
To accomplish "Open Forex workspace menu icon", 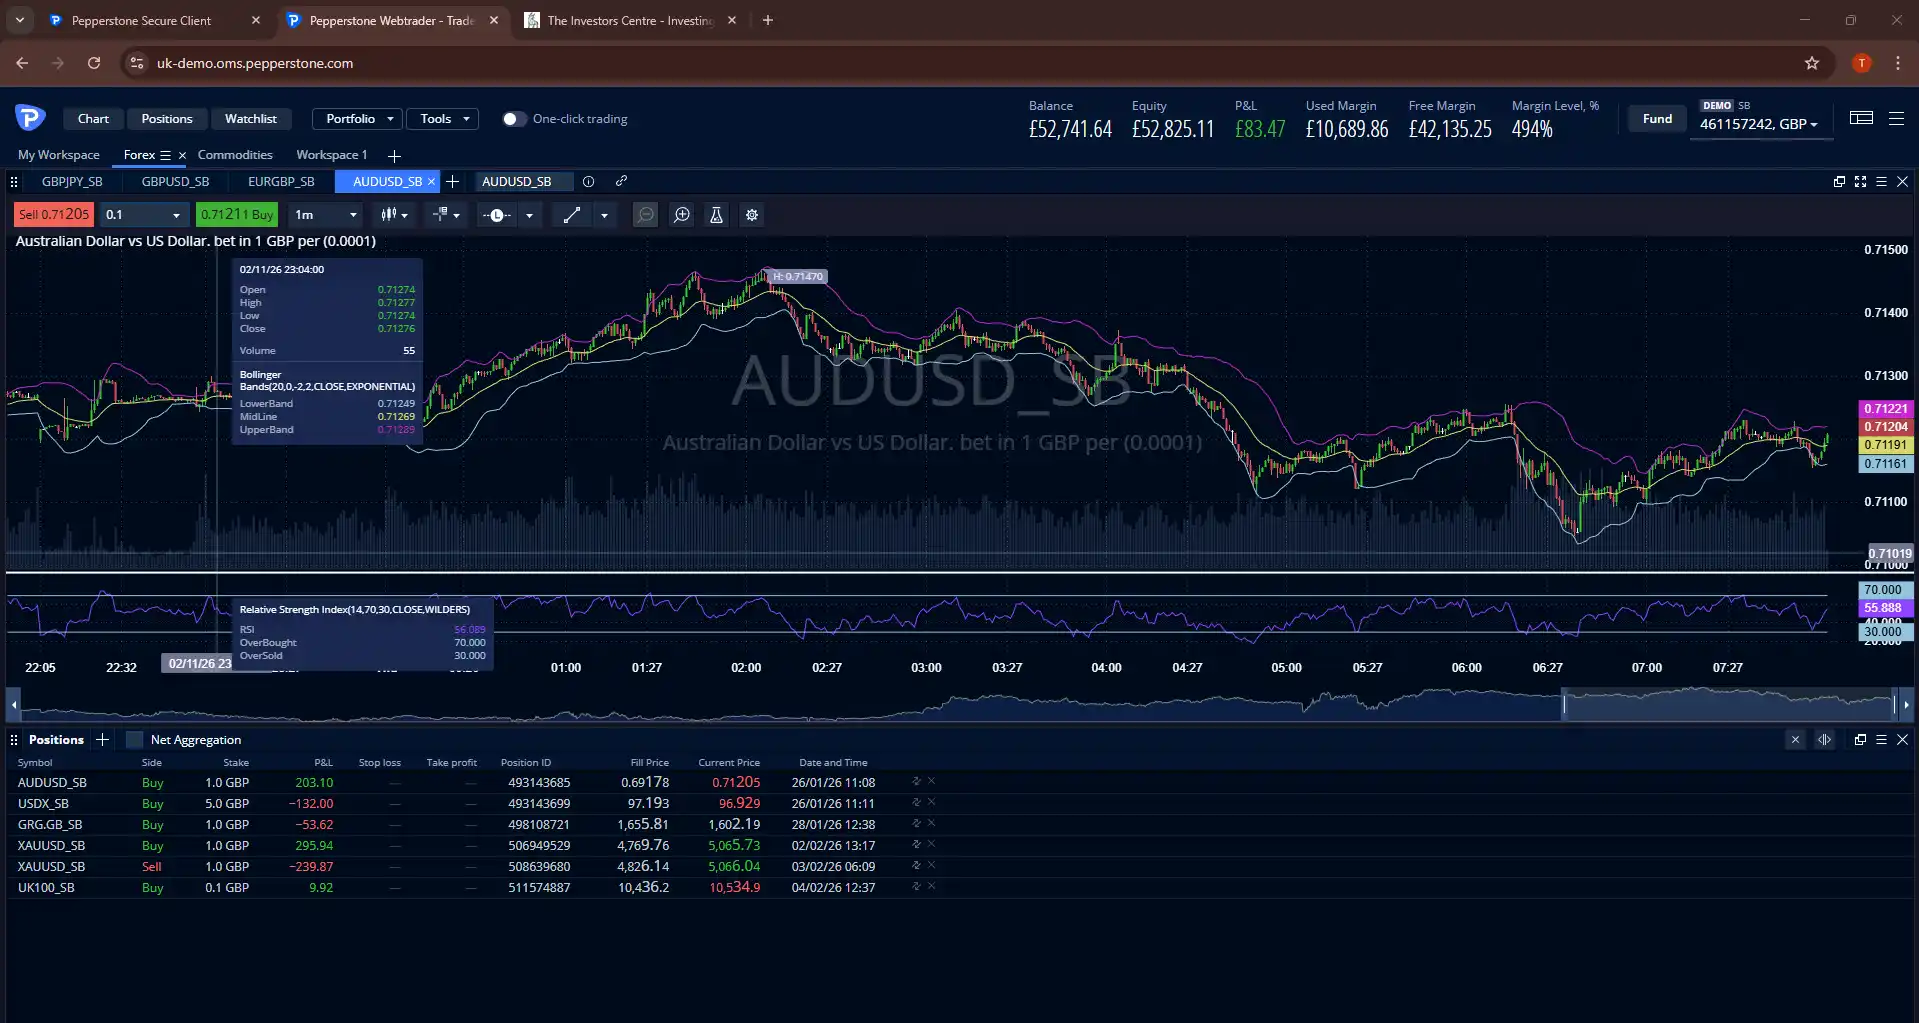I will coord(166,155).
